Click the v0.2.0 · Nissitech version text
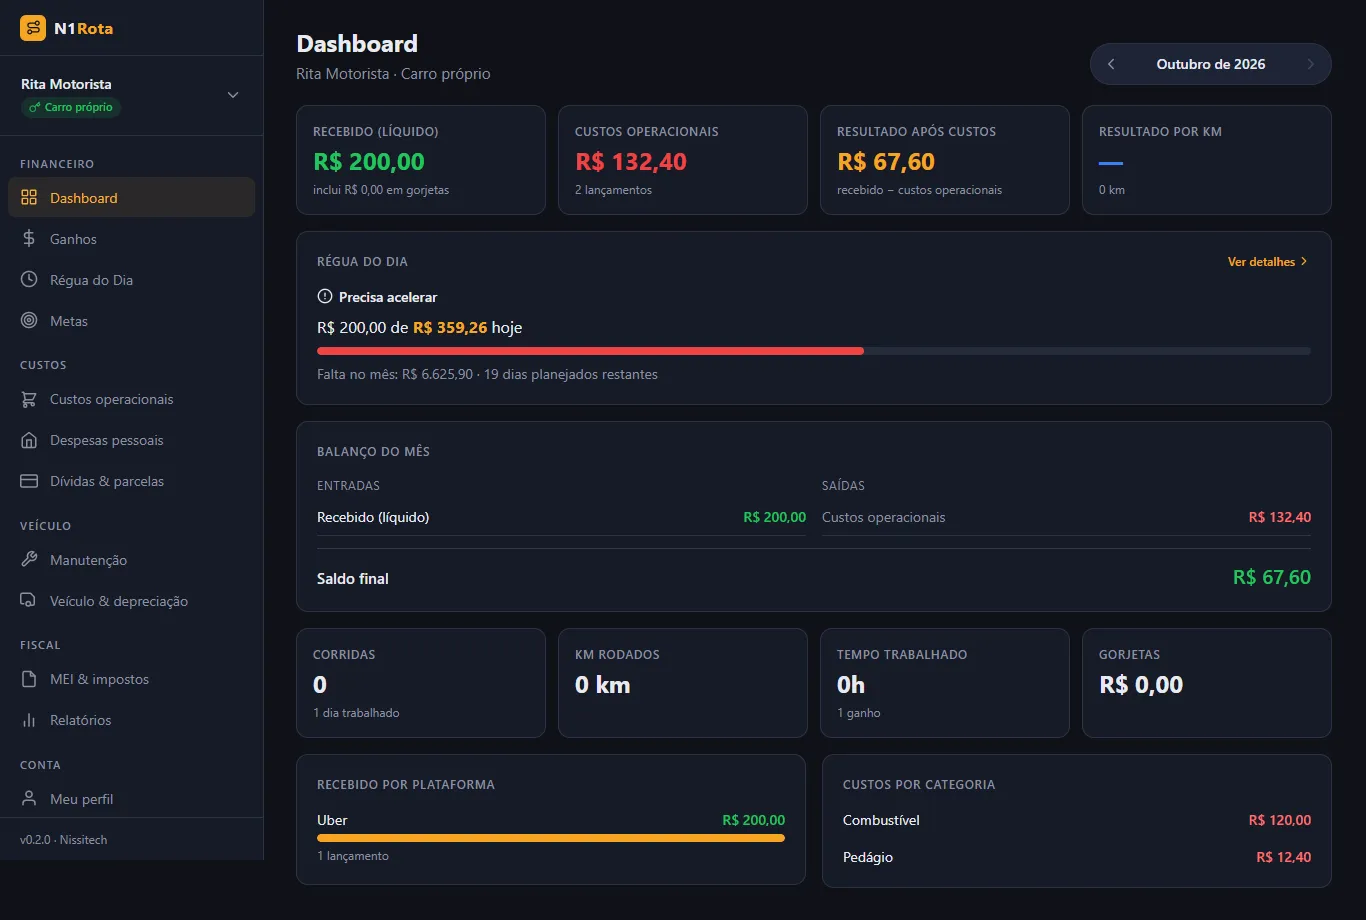The width and height of the screenshot is (1366, 920). [x=64, y=840]
